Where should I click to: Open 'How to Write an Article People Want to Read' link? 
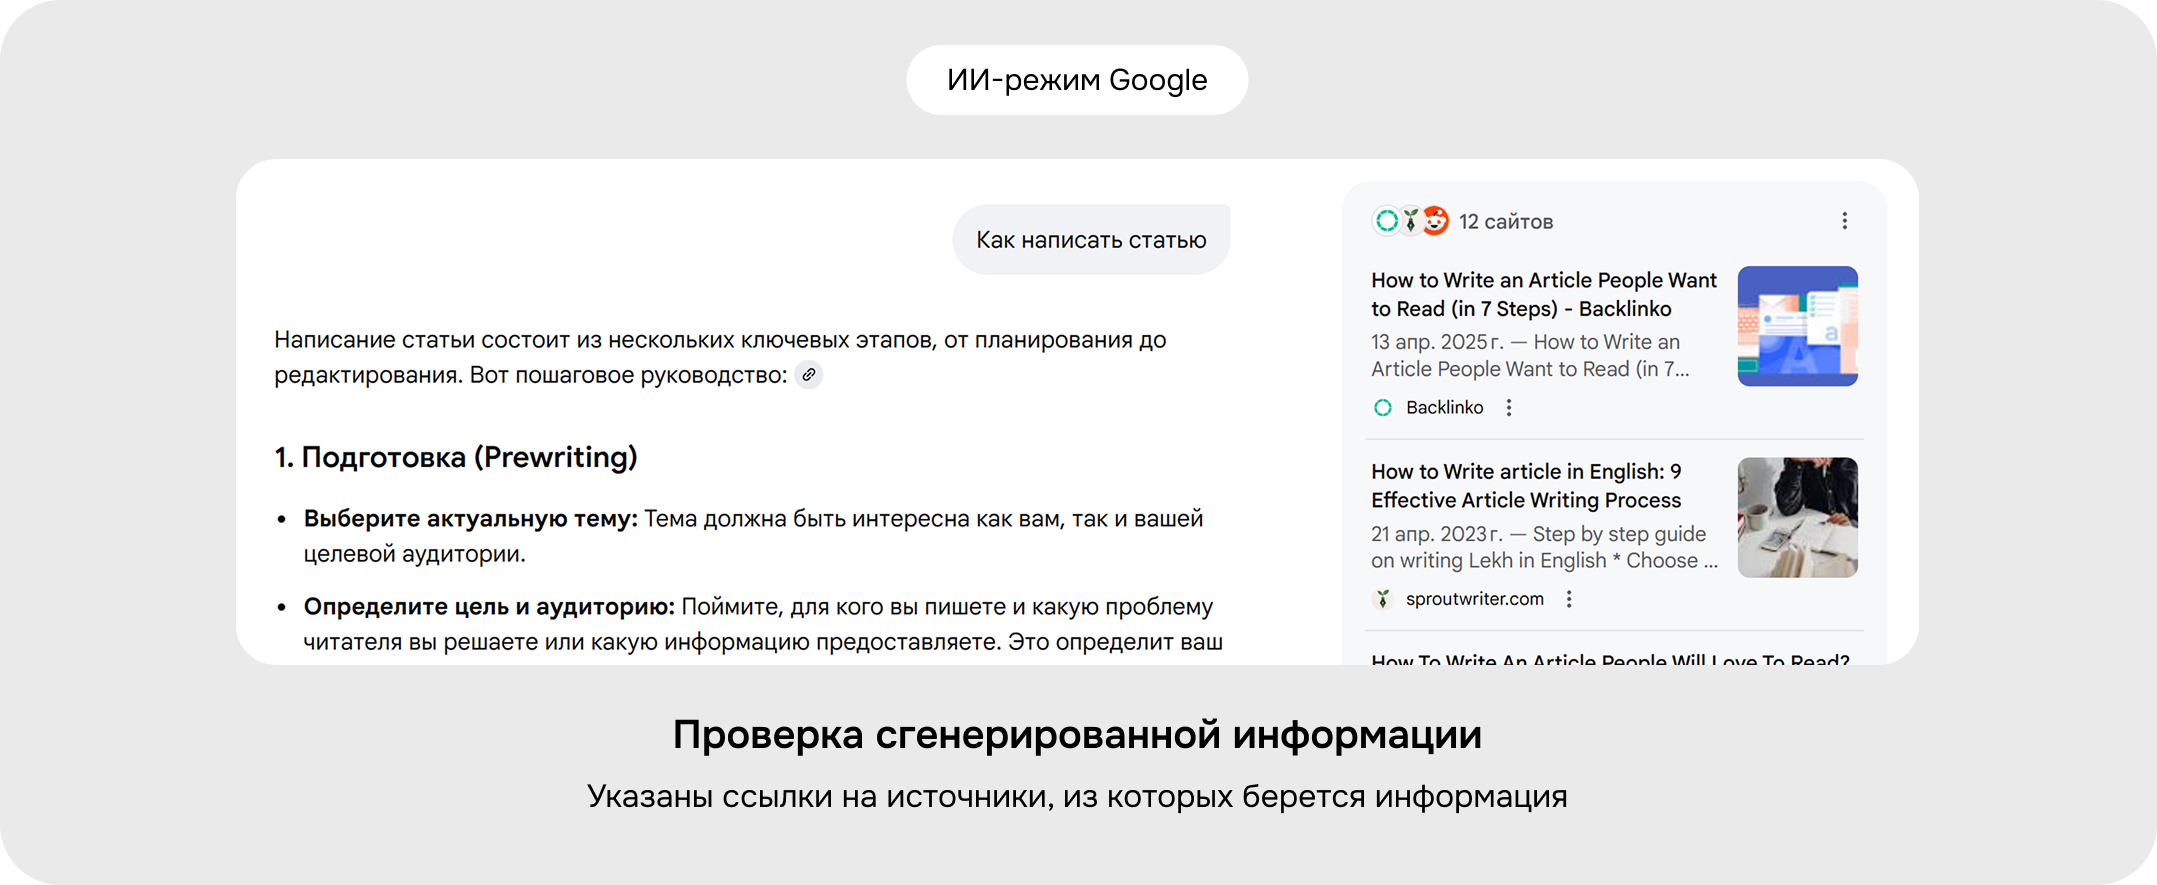[x=1544, y=294]
